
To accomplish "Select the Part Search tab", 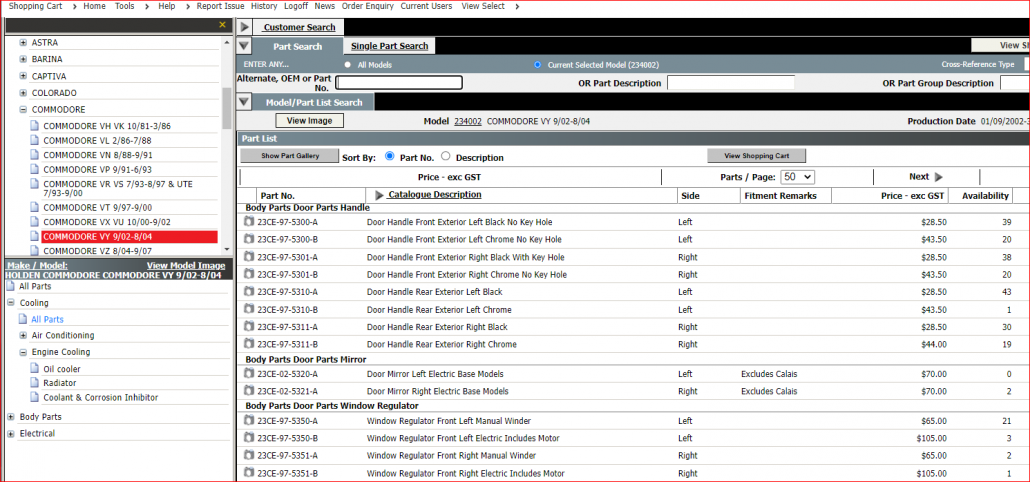I will coord(298,46).
